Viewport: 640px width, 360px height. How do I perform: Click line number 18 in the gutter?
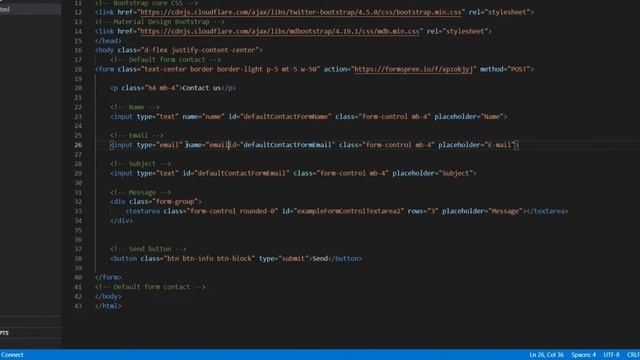click(78, 69)
